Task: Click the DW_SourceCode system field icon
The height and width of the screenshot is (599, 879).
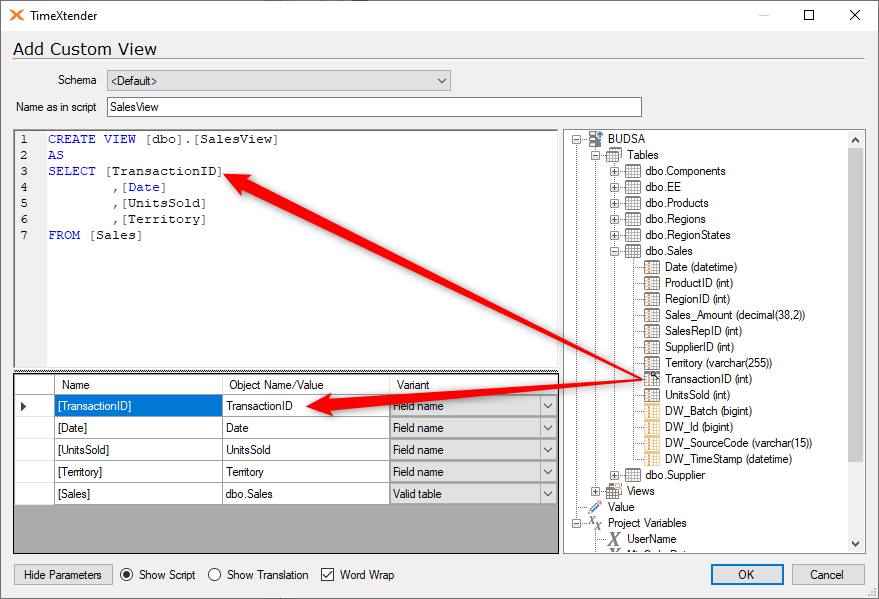Action: (652, 443)
